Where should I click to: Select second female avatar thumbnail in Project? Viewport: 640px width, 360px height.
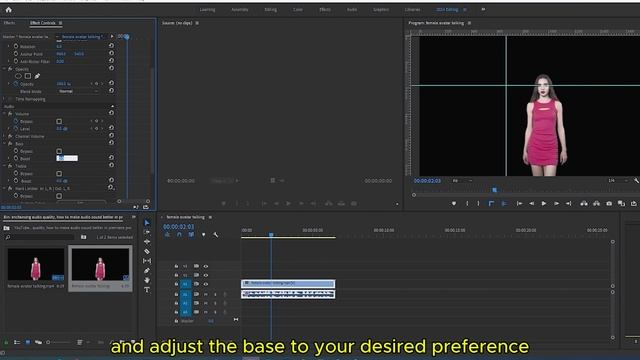(100, 264)
